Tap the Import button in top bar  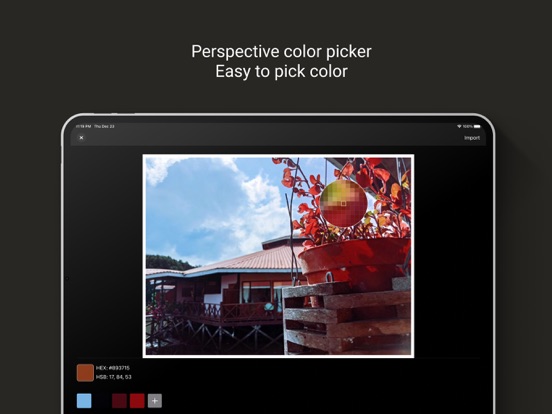pyautogui.click(x=472, y=138)
